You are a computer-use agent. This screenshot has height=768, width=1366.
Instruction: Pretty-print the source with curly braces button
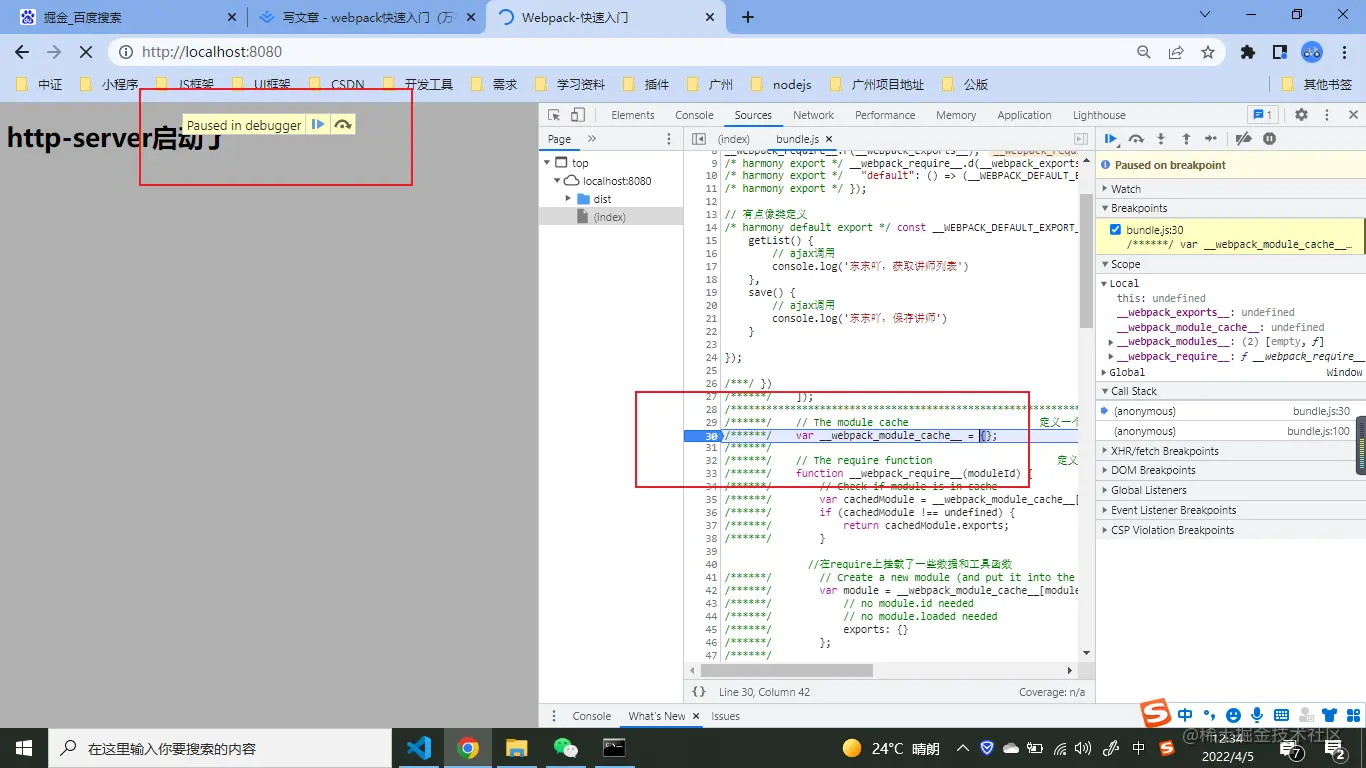699,692
